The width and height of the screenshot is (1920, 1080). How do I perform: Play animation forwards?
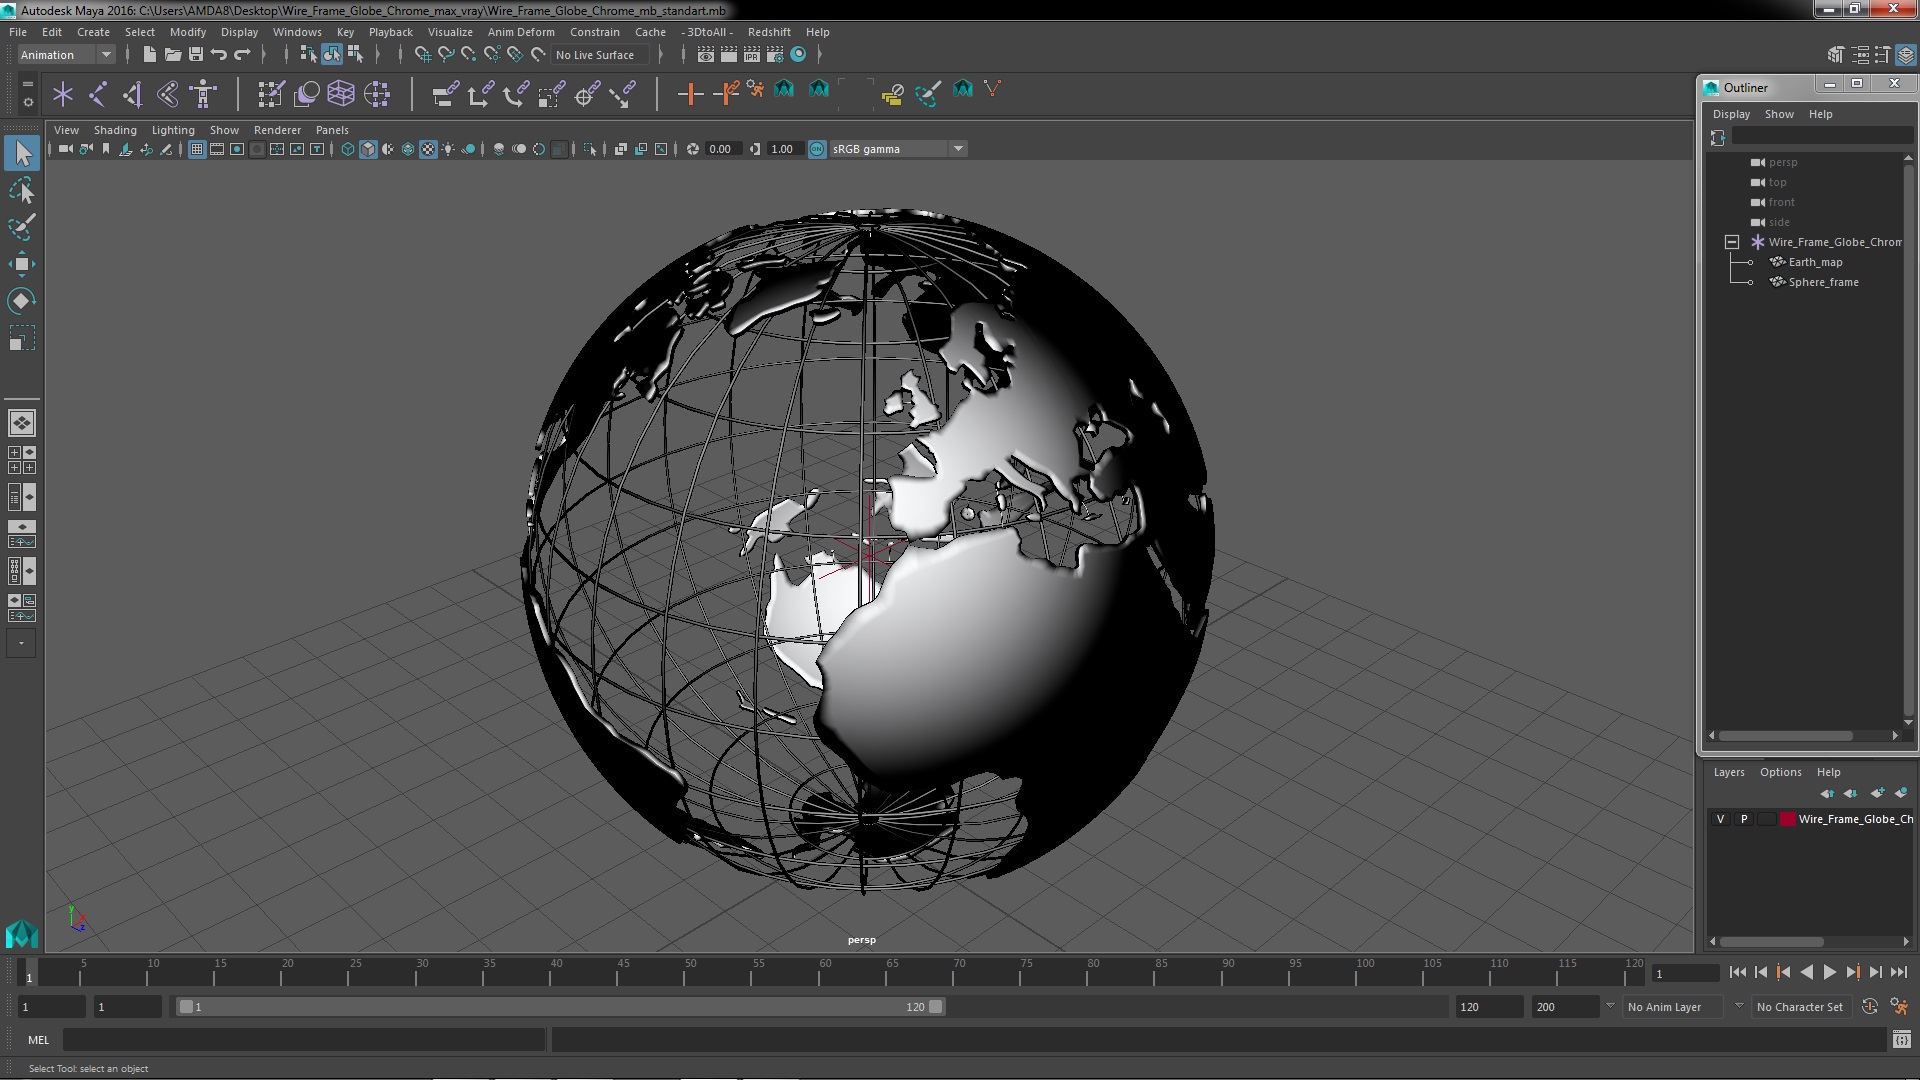(1829, 972)
